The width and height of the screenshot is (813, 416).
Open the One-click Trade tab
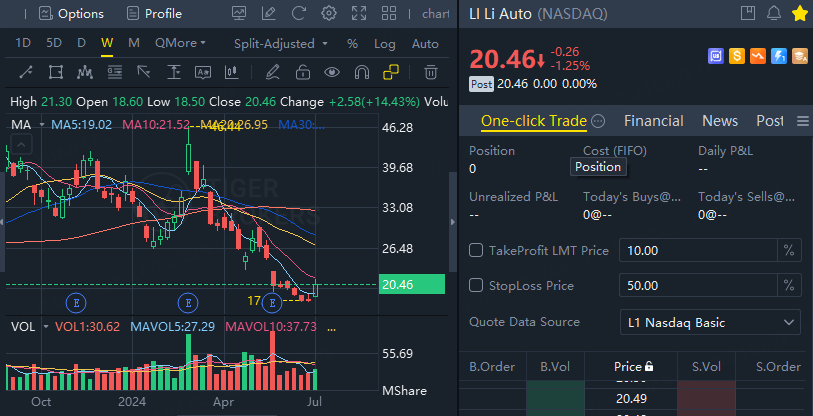pyautogui.click(x=534, y=121)
